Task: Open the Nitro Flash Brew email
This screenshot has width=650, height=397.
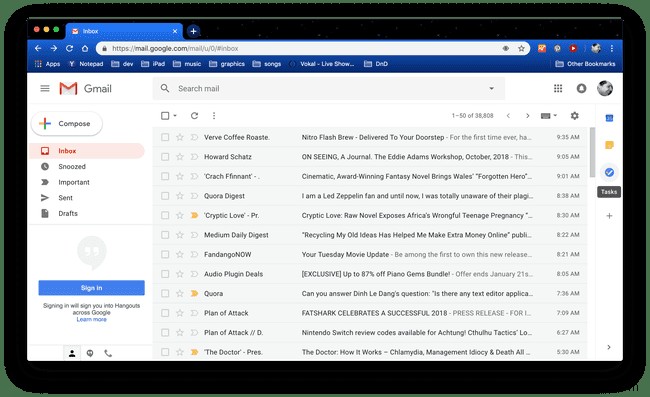Action: pyautogui.click(x=370, y=137)
